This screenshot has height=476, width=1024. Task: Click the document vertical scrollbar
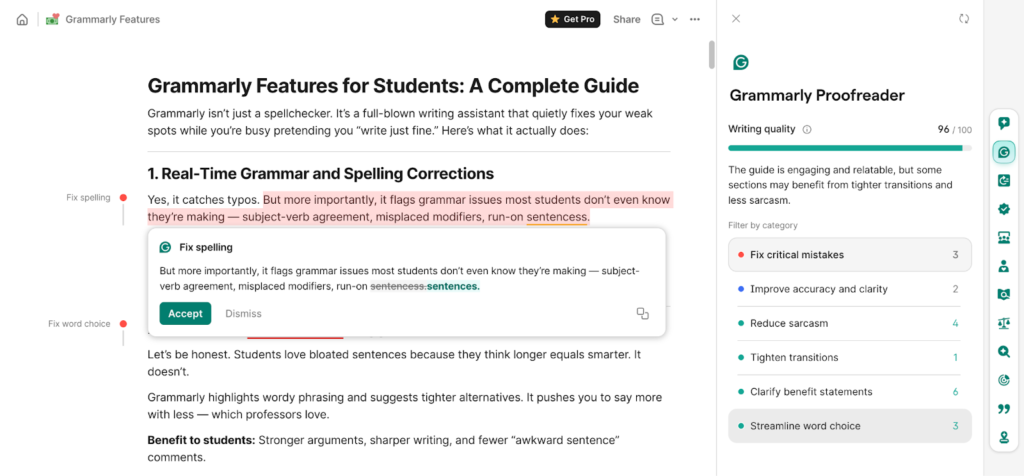pyautogui.click(x=712, y=55)
